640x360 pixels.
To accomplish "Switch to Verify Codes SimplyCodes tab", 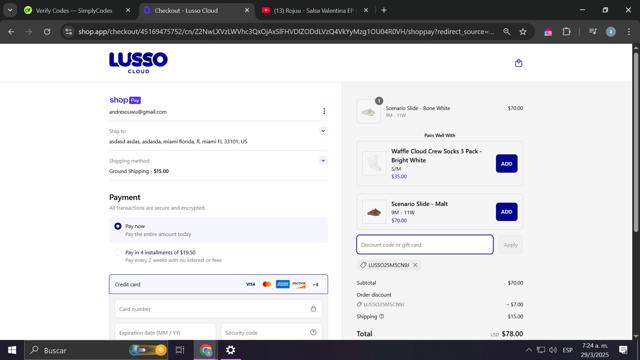I will pyautogui.click(x=73, y=11).
